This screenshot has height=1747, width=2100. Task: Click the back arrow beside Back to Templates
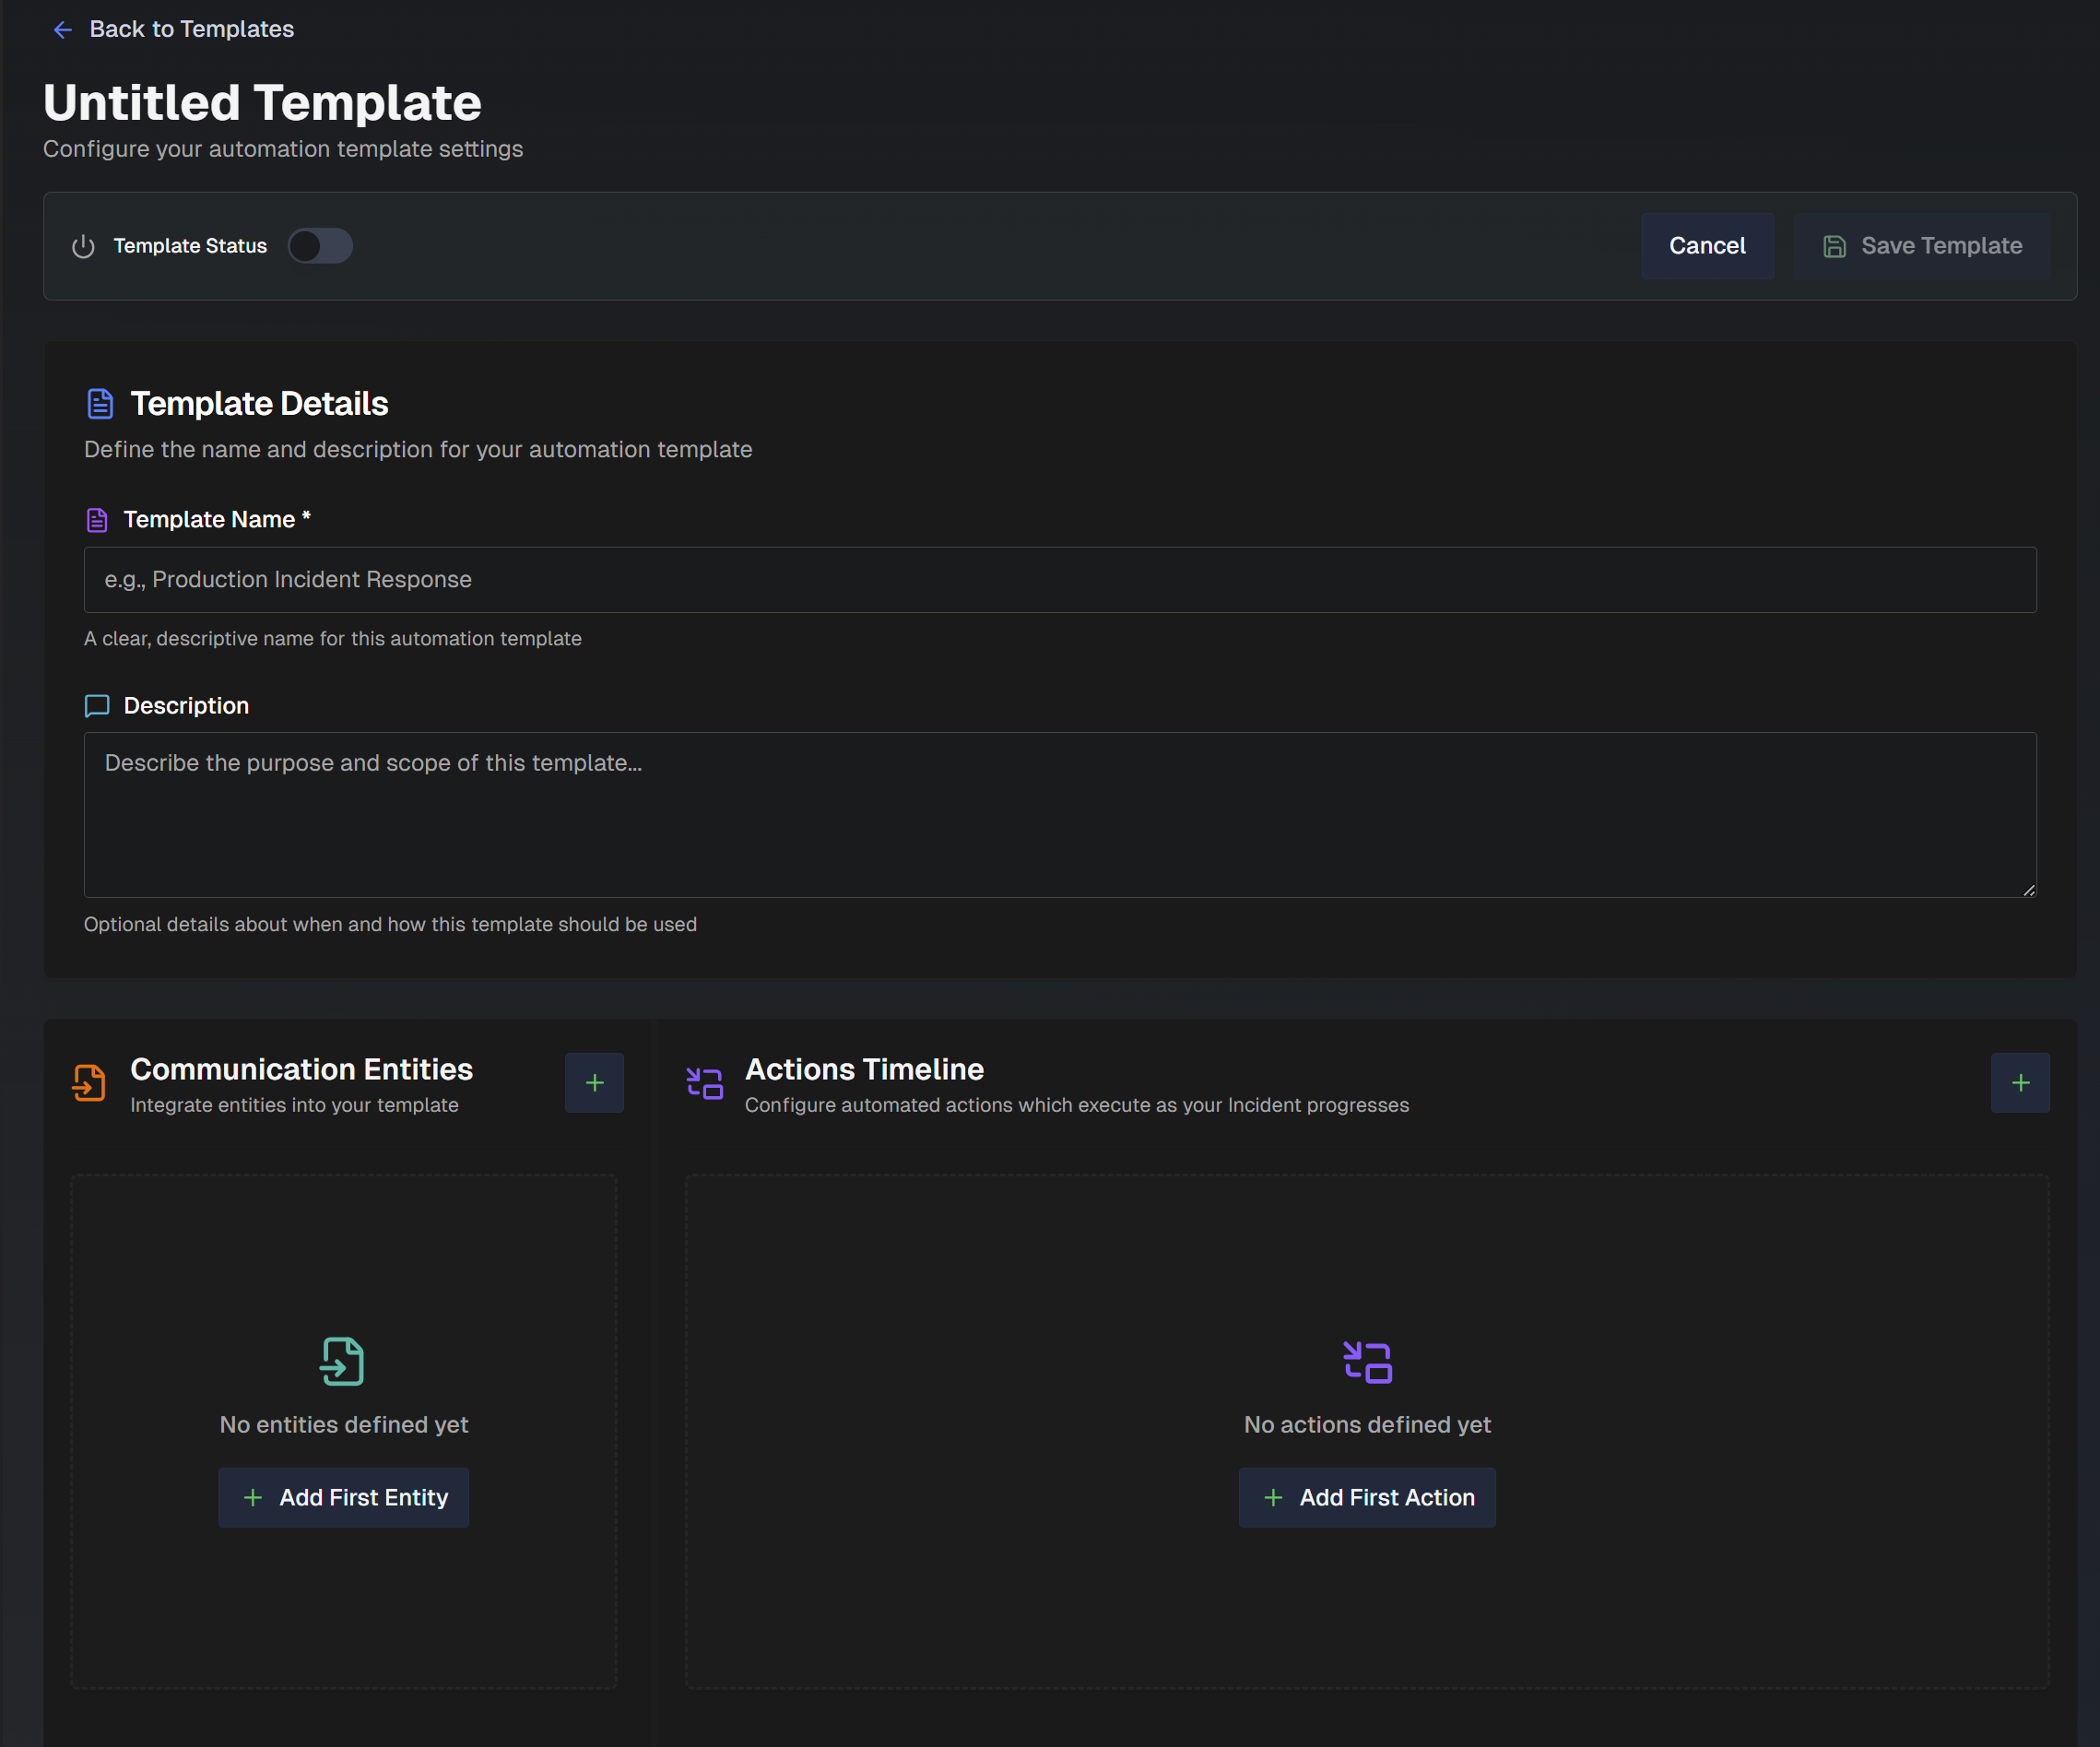tap(63, 29)
